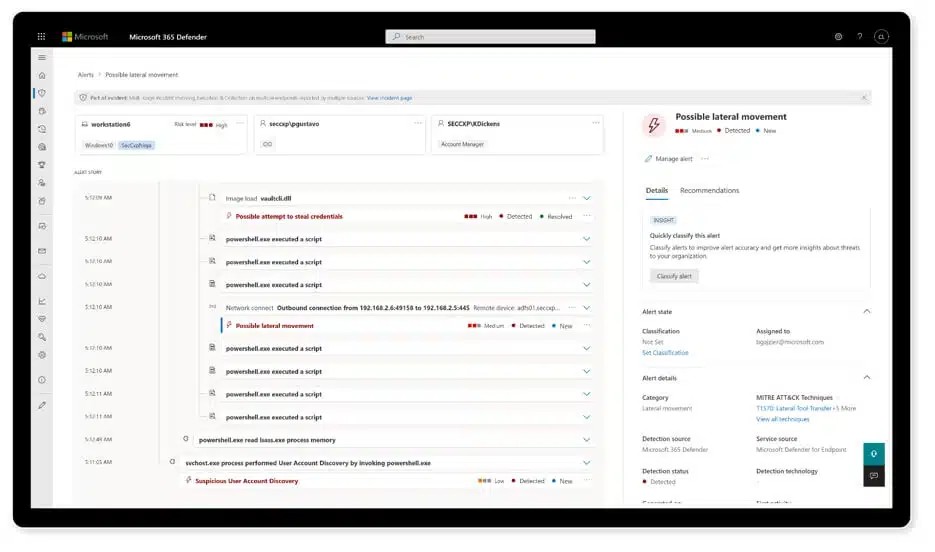The height and width of the screenshot is (552, 935).
Task: Click the Account Manager tag
Action: point(462,144)
